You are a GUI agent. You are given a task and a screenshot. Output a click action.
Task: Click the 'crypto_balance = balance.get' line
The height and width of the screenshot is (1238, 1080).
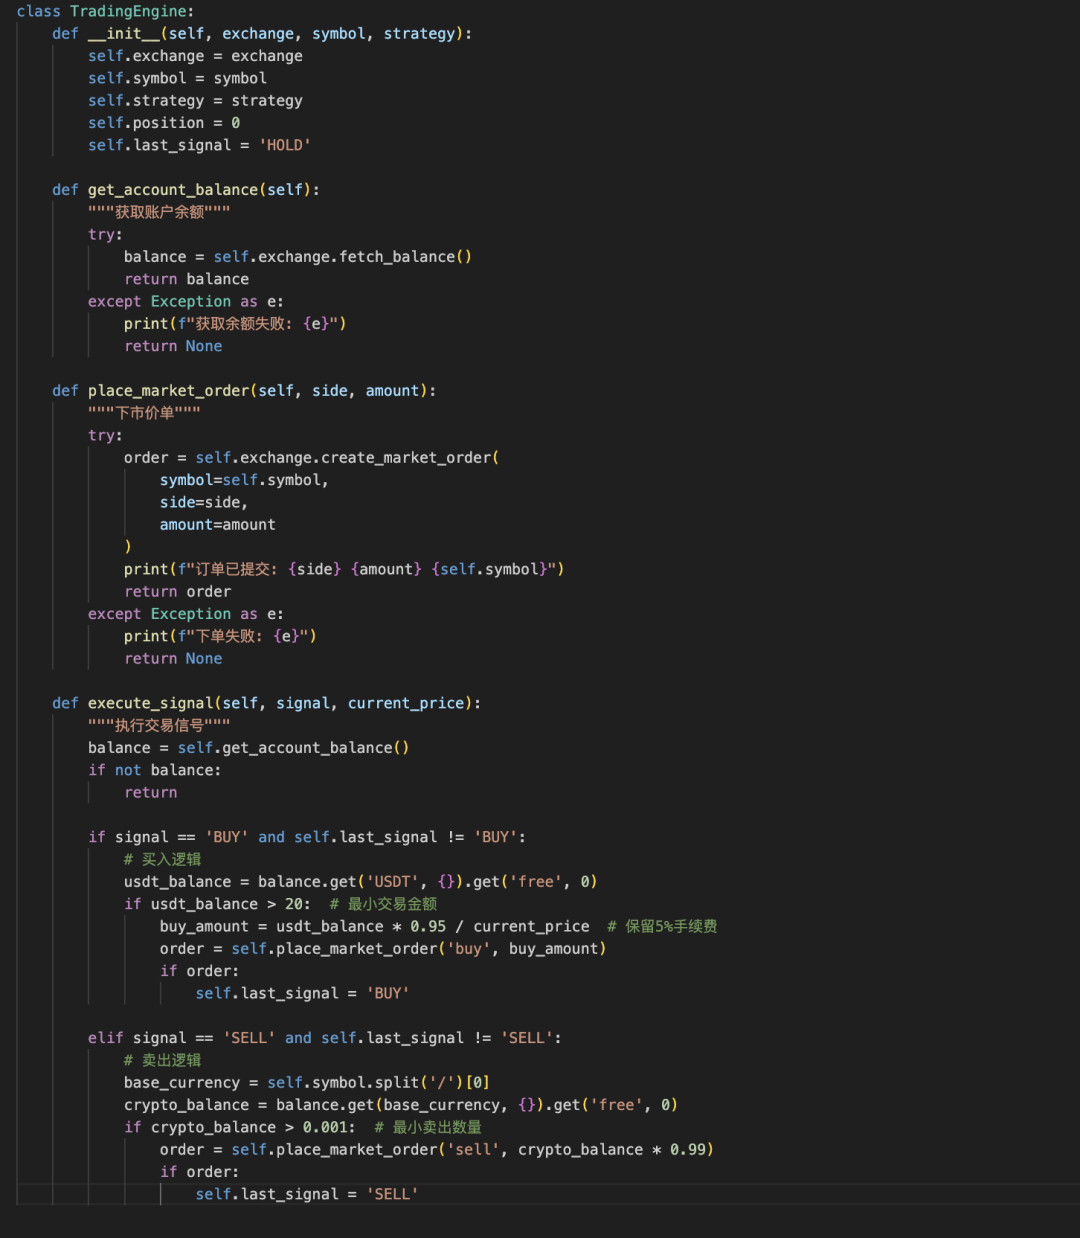401,1105
